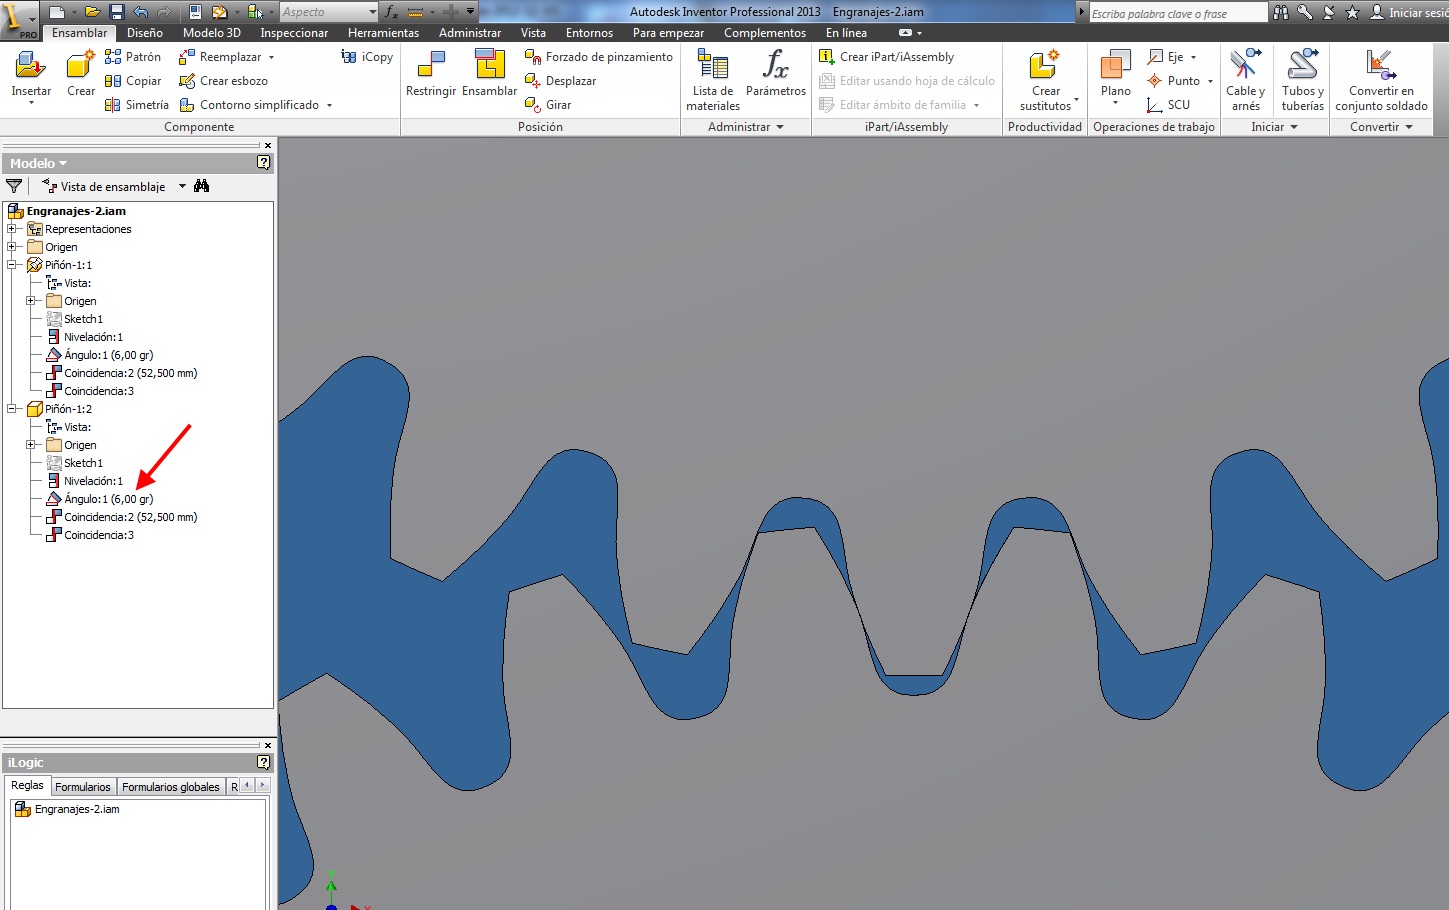This screenshot has width=1449, height=910.
Task: Select the Copiar component tool
Action: pos(133,81)
